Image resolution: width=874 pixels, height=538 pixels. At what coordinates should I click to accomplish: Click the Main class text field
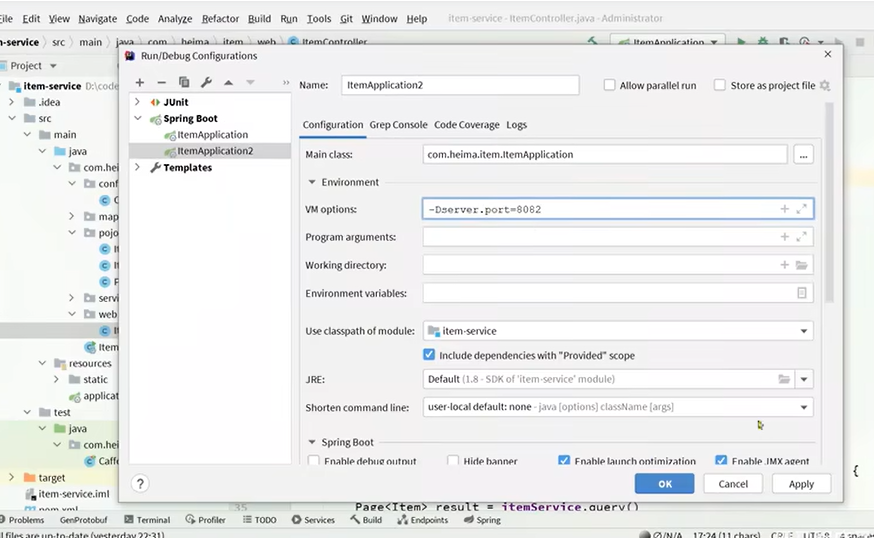(605, 155)
